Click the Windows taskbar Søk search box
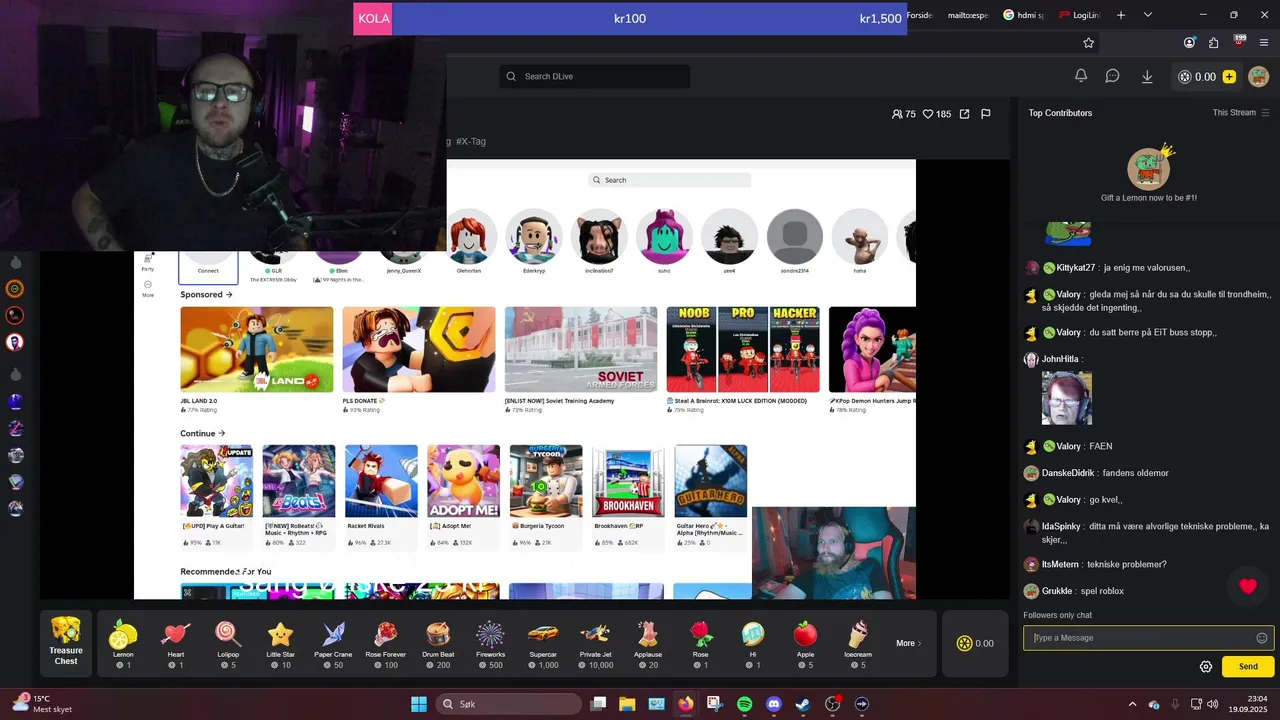 pos(509,704)
